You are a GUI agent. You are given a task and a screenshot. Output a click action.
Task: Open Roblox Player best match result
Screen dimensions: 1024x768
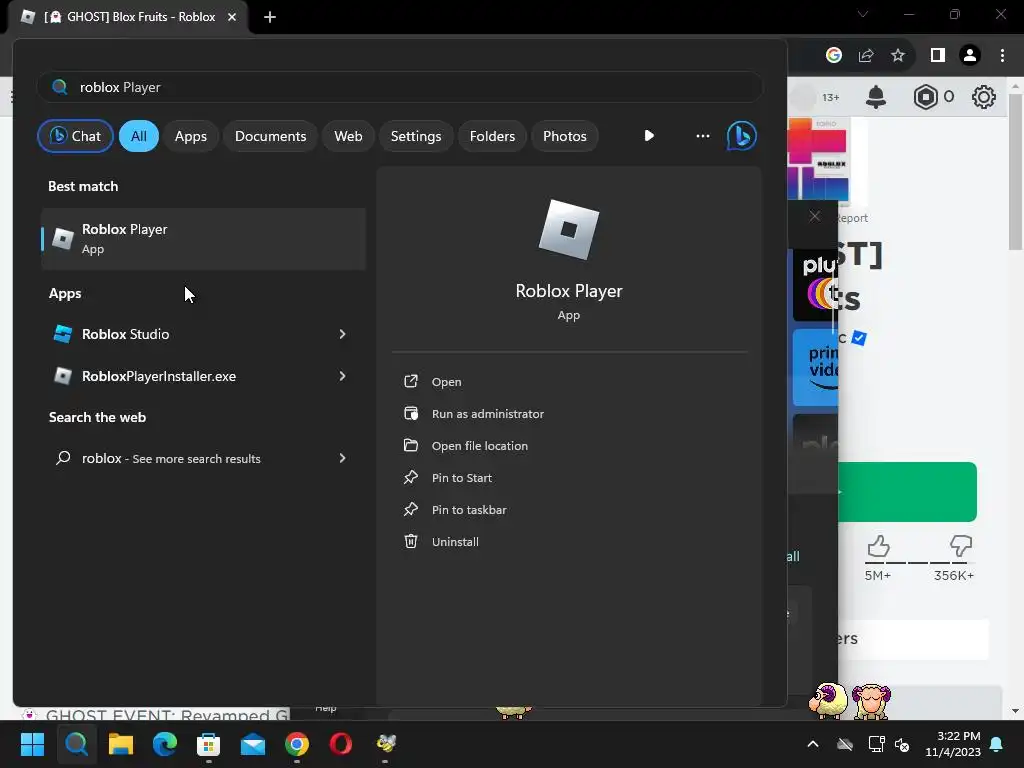tap(204, 239)
